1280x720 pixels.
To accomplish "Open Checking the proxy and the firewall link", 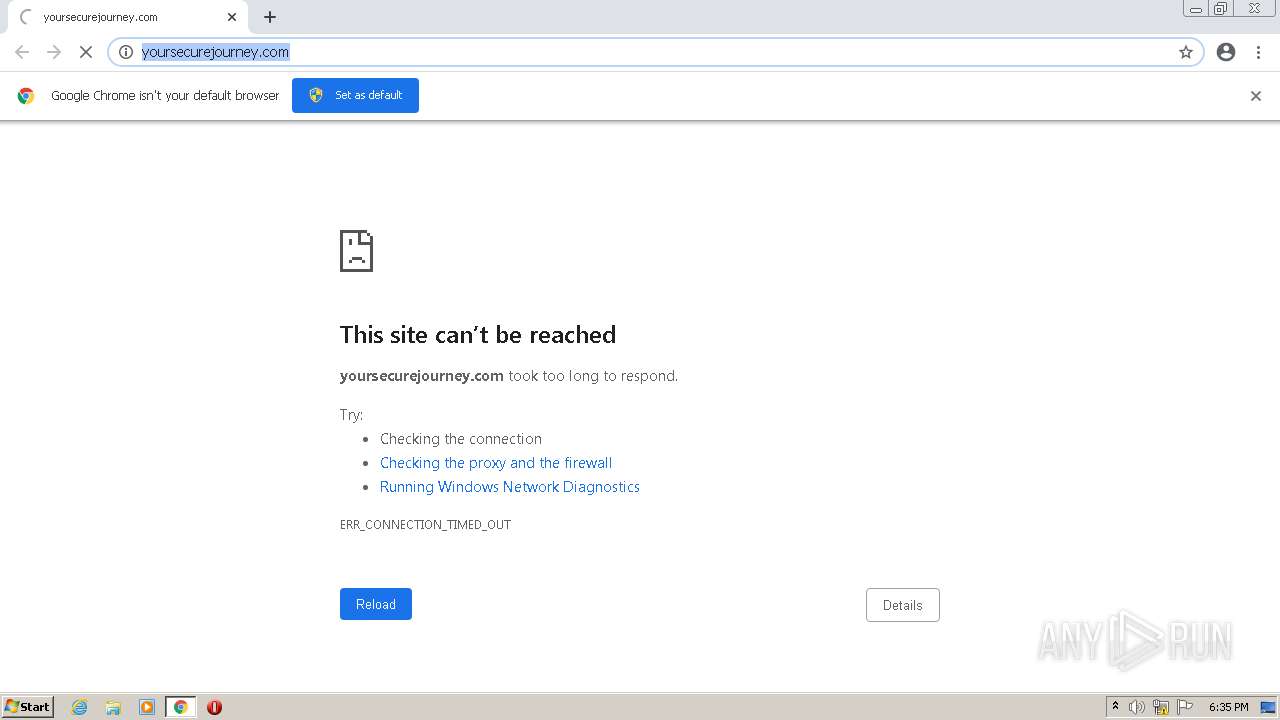I will (496, 463).
